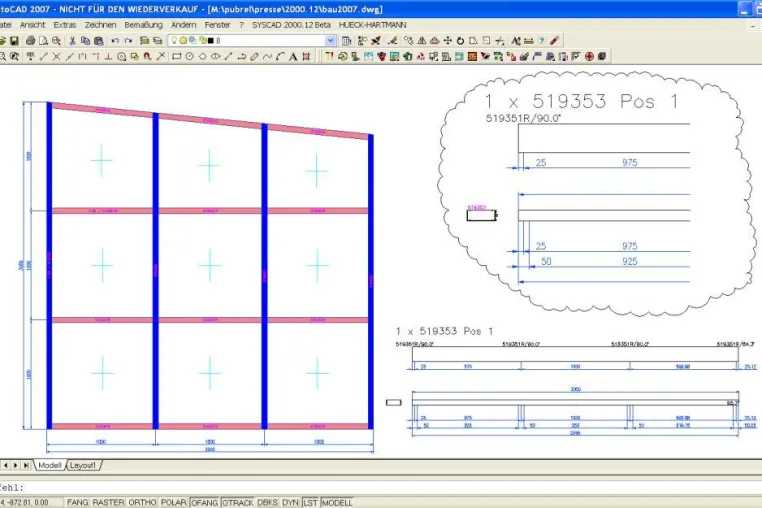Toggle POLAR tracking in status bar
The image size is (762, 508).
click(173, 502)
